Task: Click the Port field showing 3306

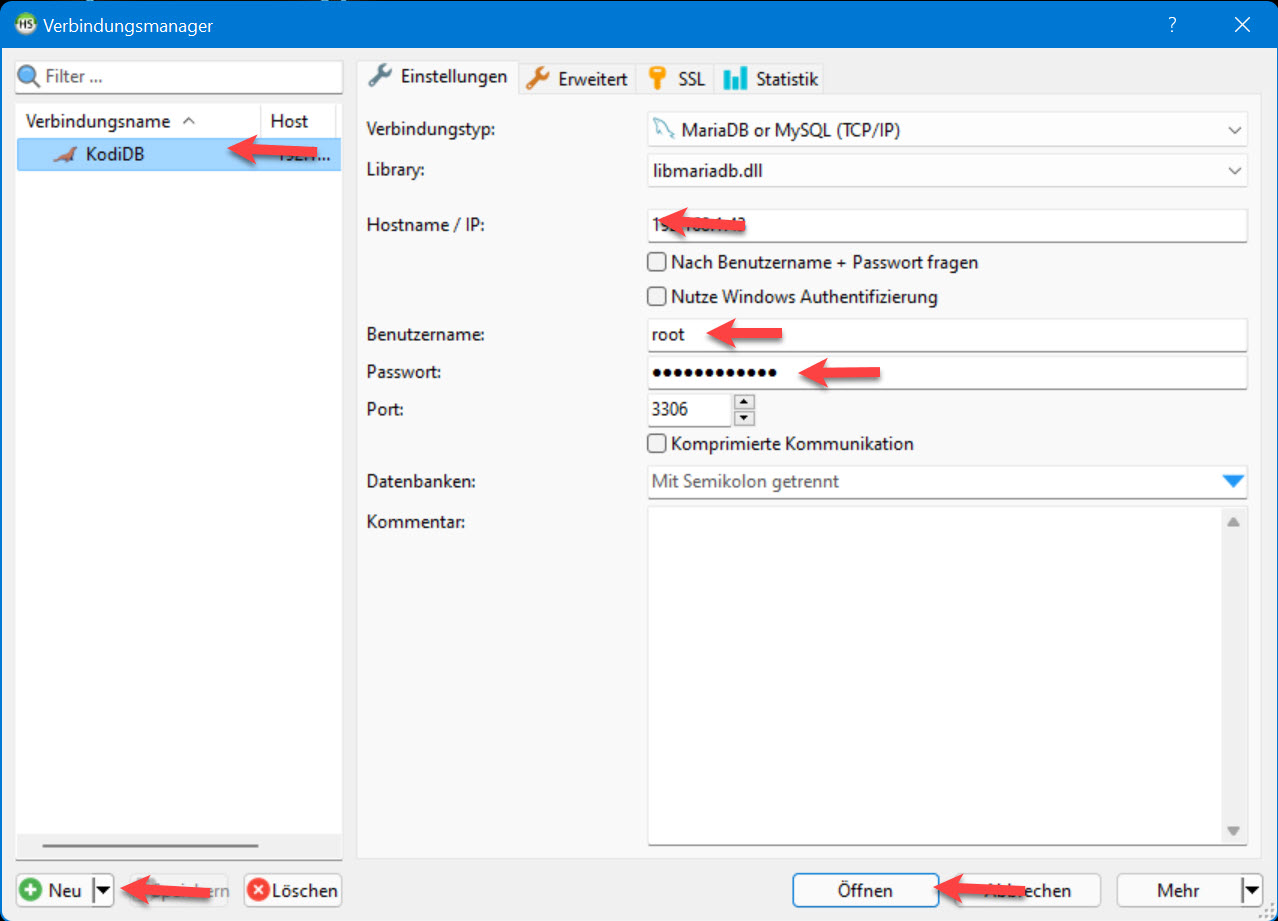Action: pyautogui.click(x=690, y=410)
